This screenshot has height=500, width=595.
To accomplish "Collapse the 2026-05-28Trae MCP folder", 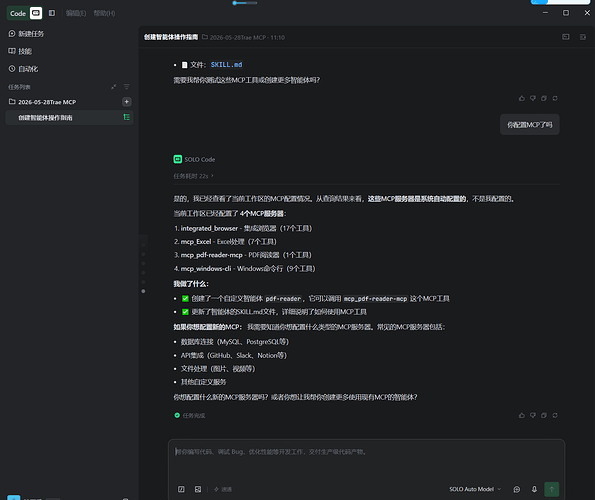I will click(x=42, y=102).
